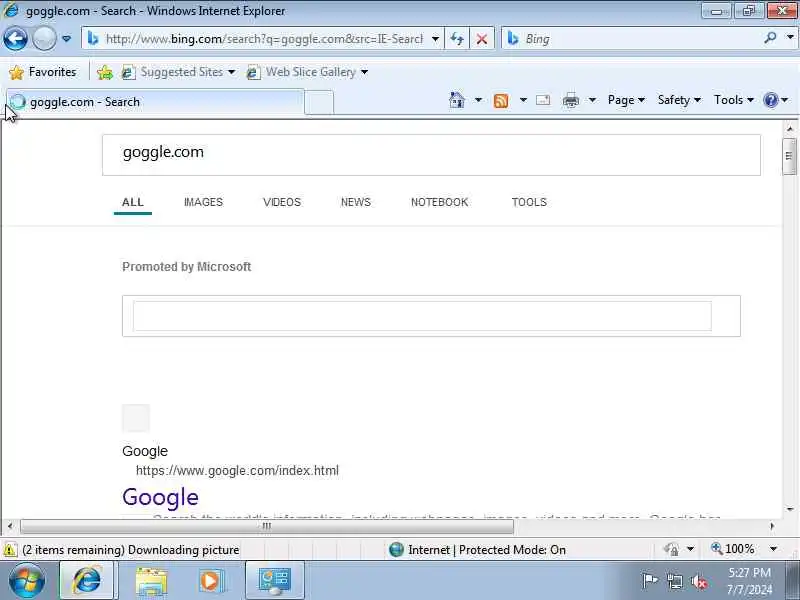Click the Control Panel taskbar icon

point(275,580)
